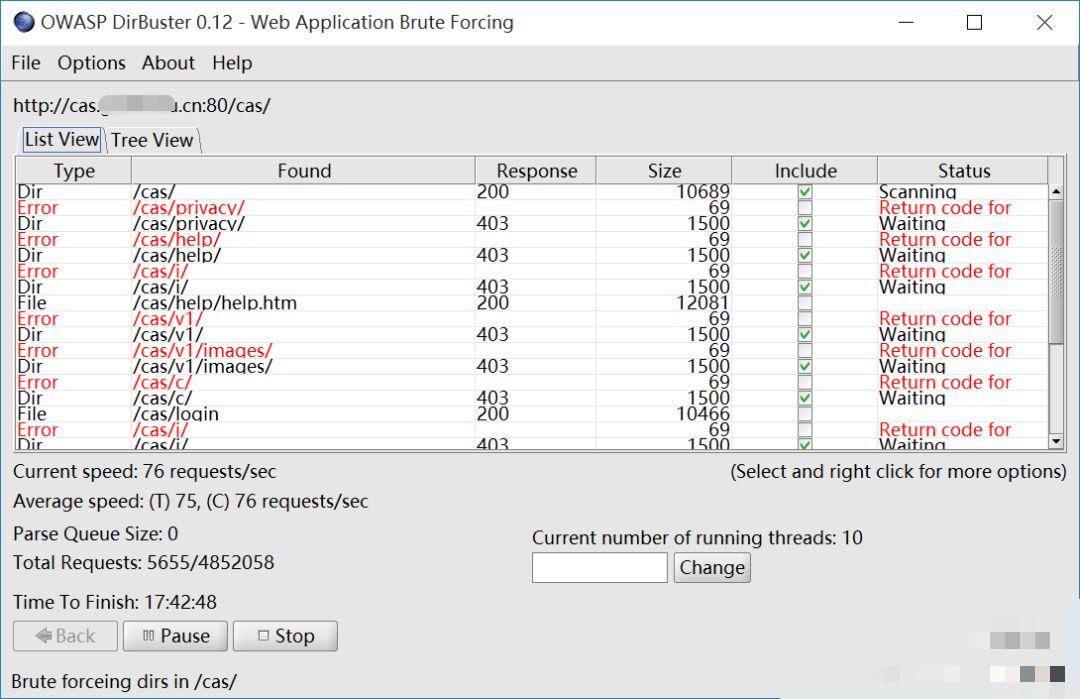Click Return code status of Error /cas/help/ row
Screen dimensions: 1080x699
[x=945, y=239]
